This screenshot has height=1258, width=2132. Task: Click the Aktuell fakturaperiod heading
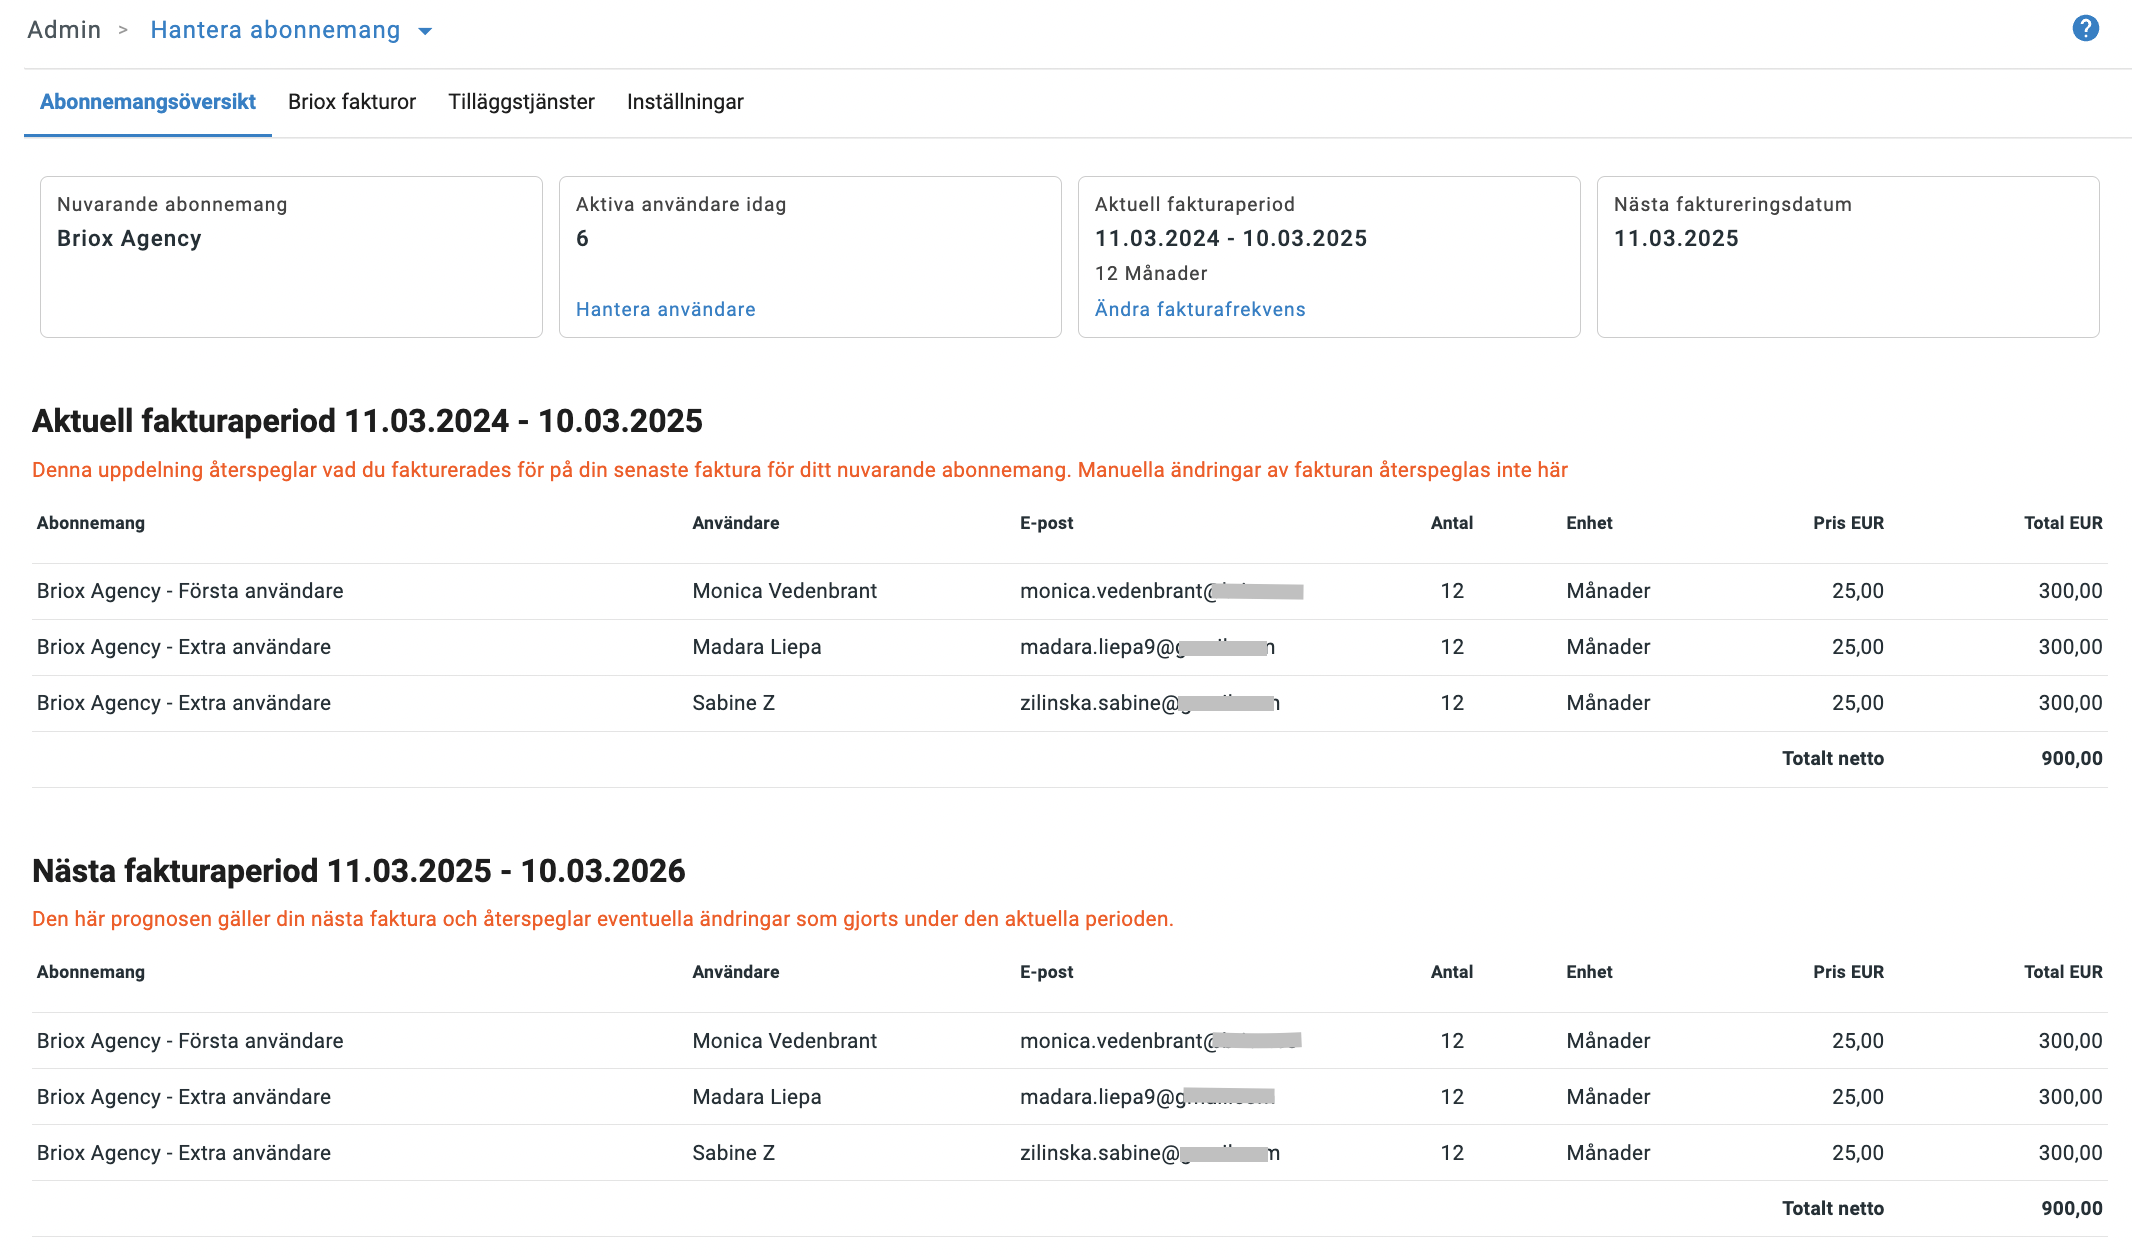click(368, 421)
